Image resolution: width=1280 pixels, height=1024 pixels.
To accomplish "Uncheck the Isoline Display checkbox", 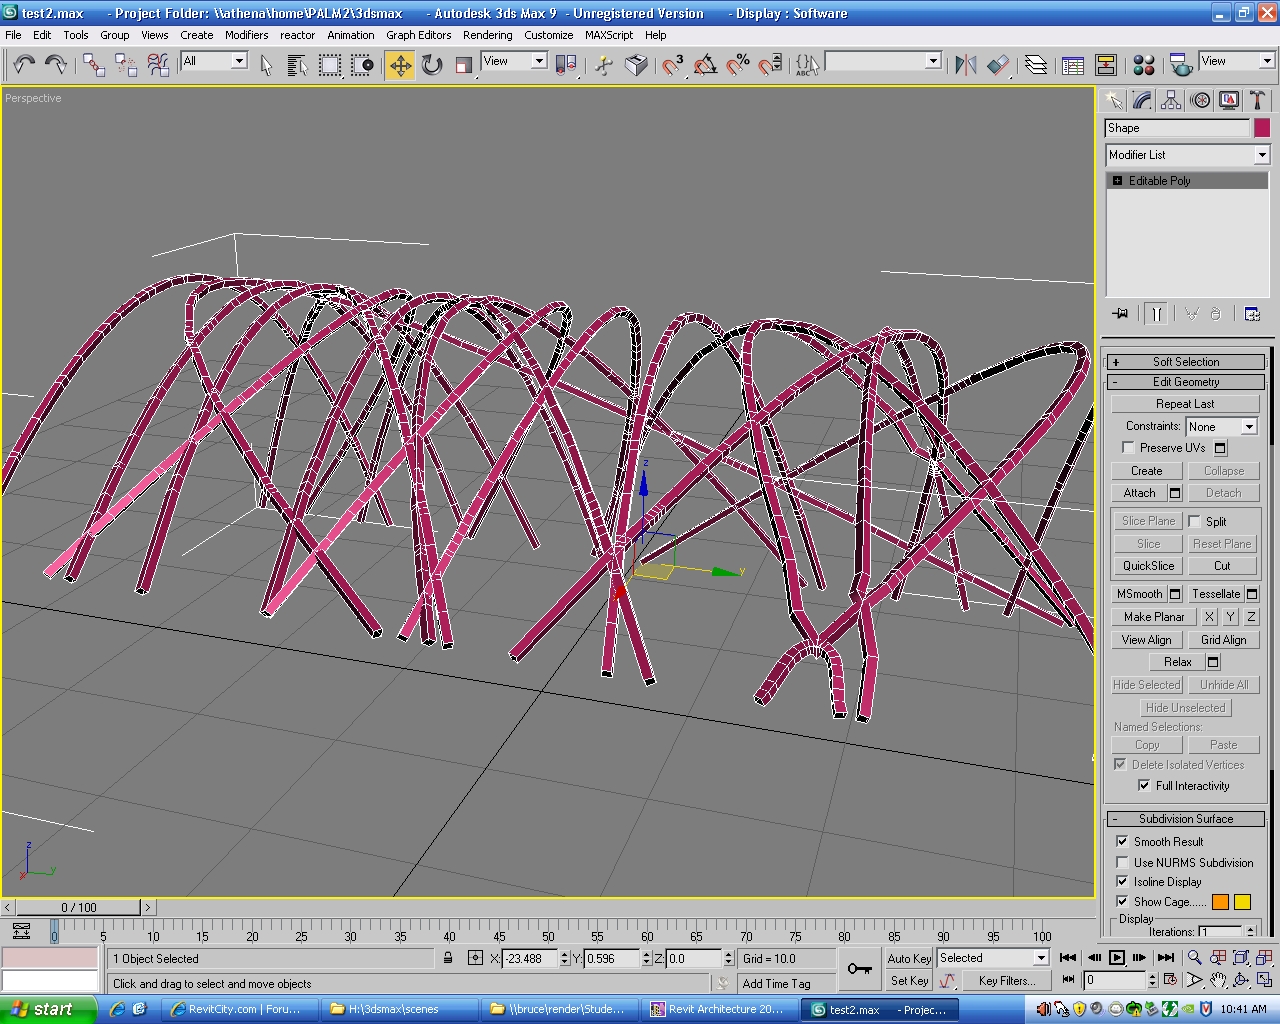I will (1122, 882).
